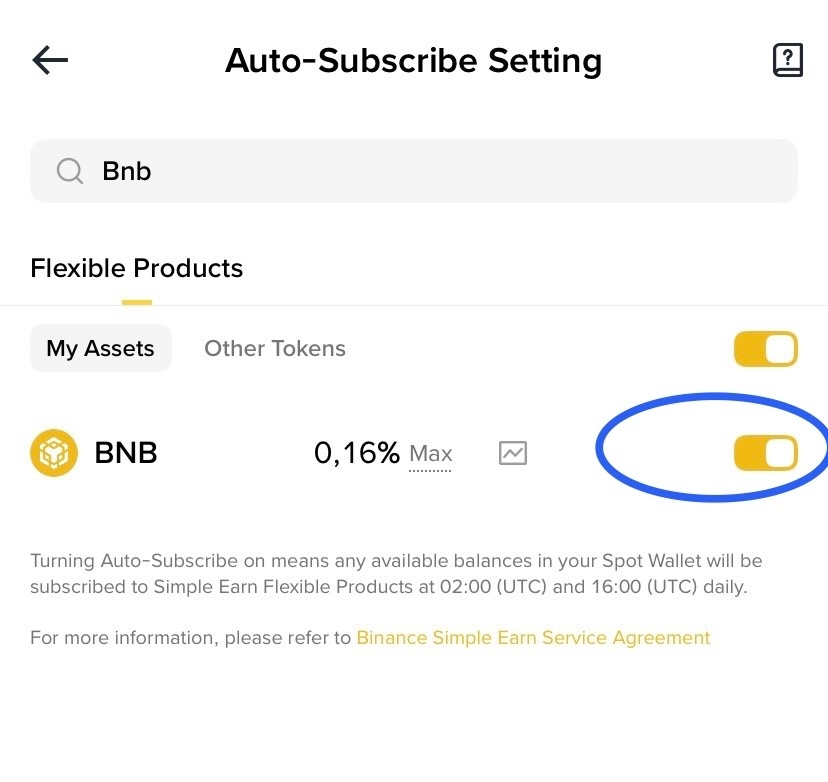
Task: Click the "For more information" text
Action: pos(190,637)
